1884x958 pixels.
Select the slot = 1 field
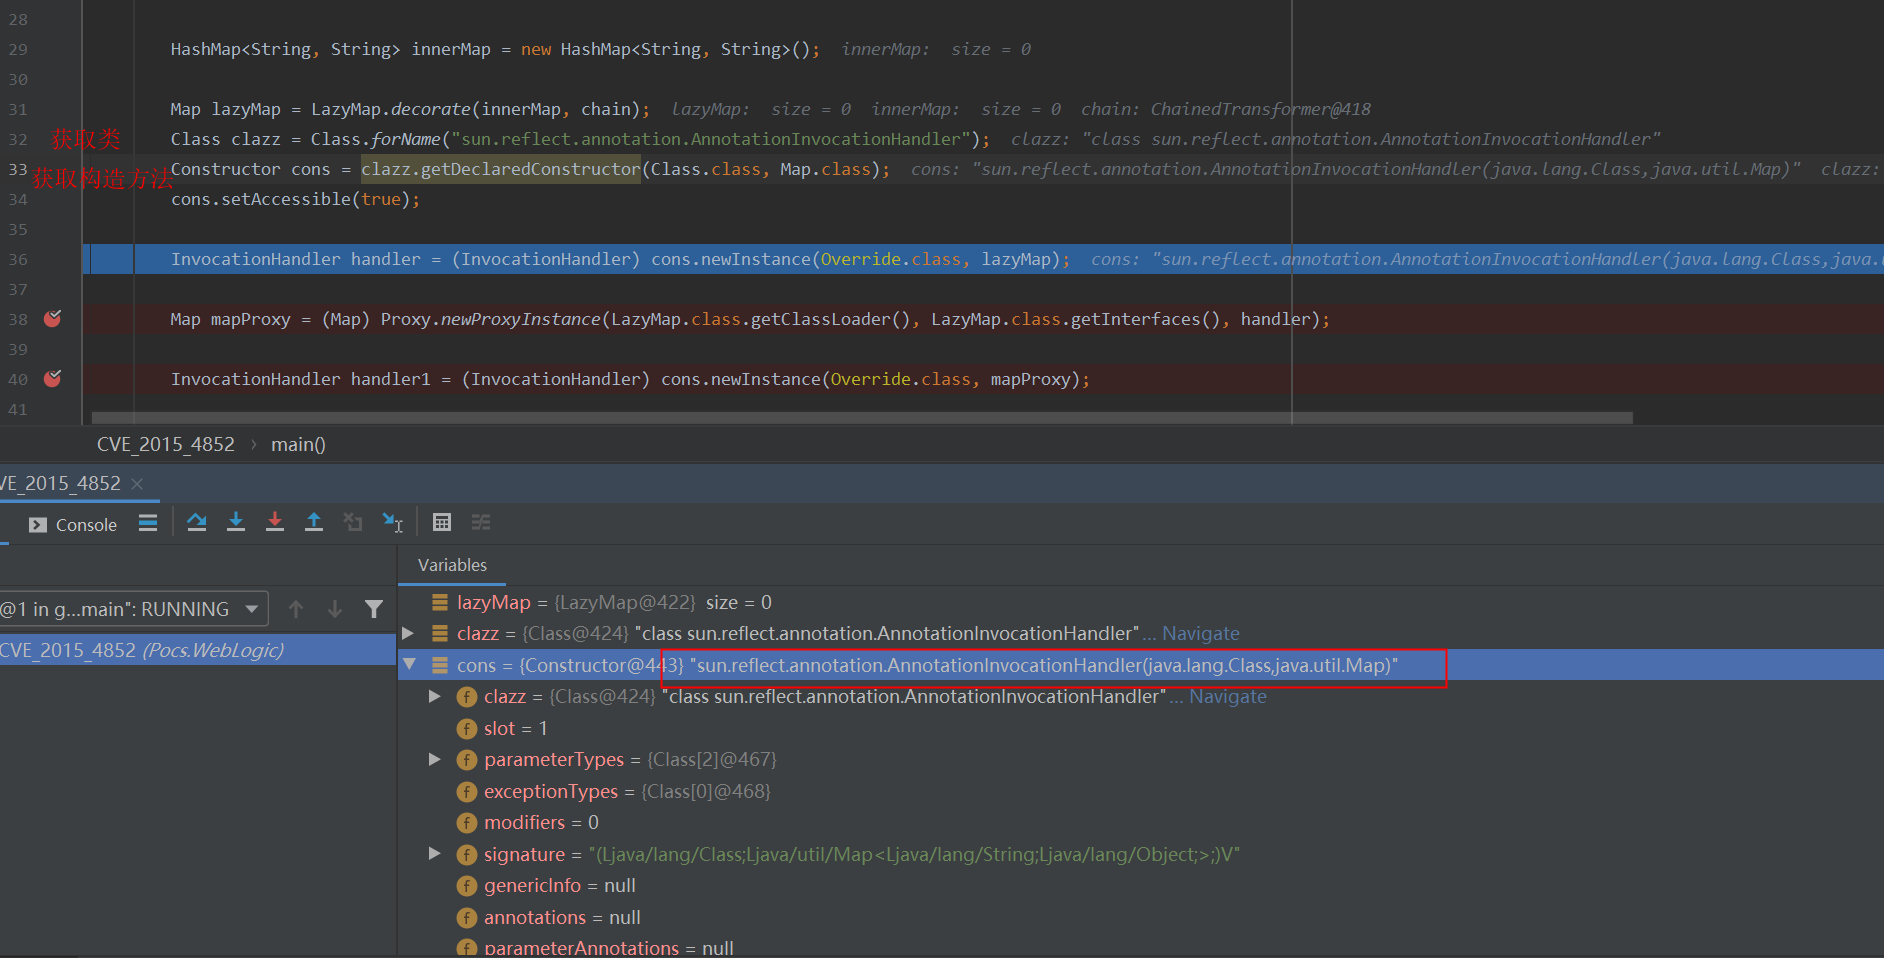(x=1141, y=728)
